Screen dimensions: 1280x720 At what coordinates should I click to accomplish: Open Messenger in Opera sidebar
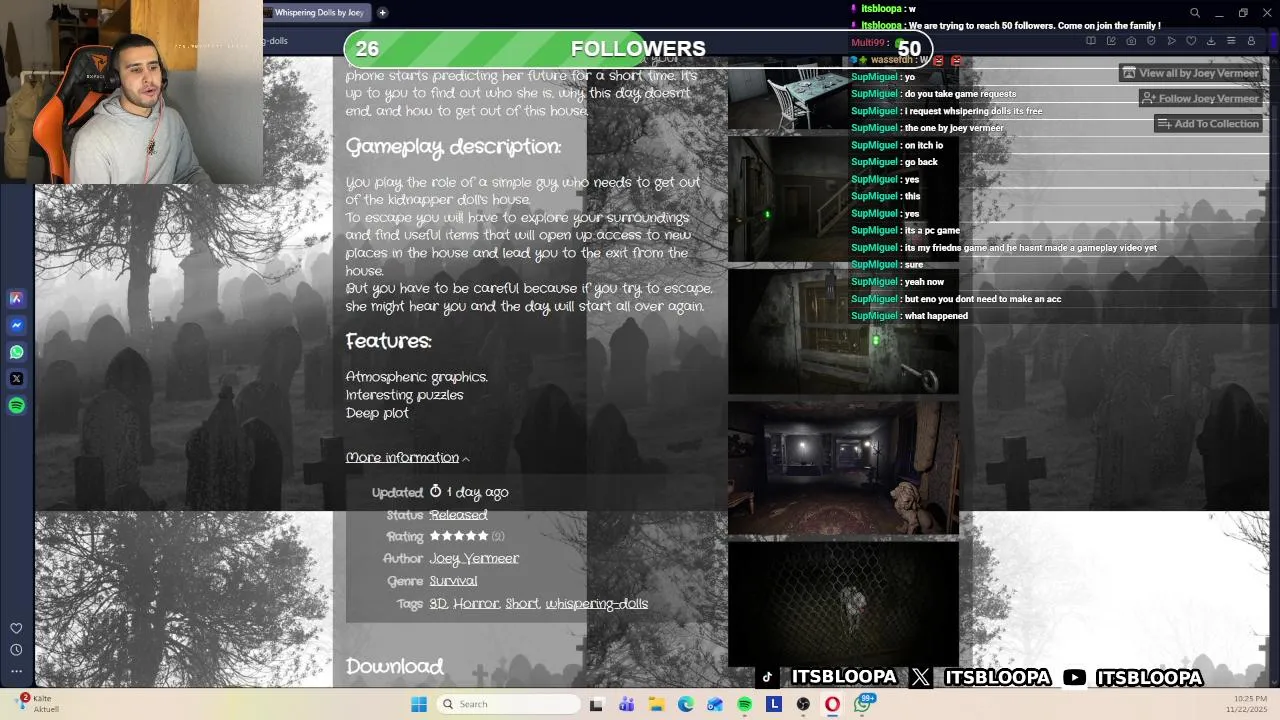coord(16,325)
